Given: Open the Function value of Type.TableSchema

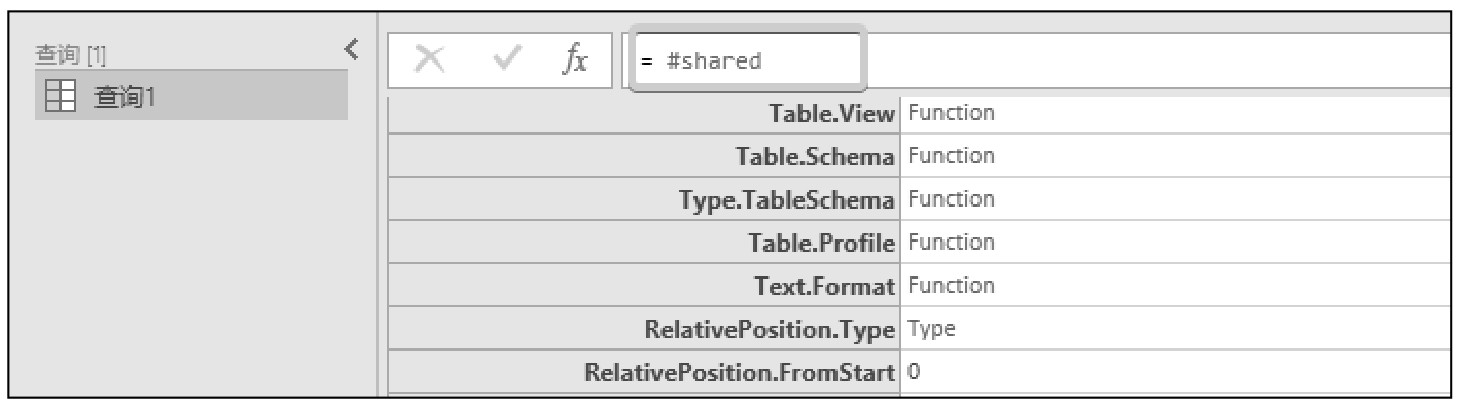Looking at the screenshot, I should (951, 199).
